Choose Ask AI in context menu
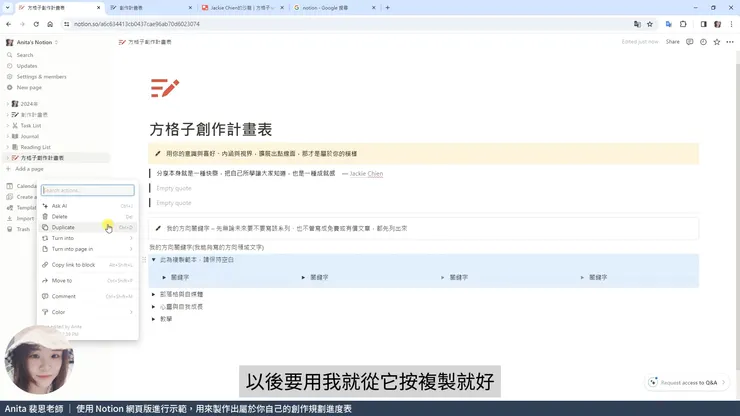 click(87, 206)
